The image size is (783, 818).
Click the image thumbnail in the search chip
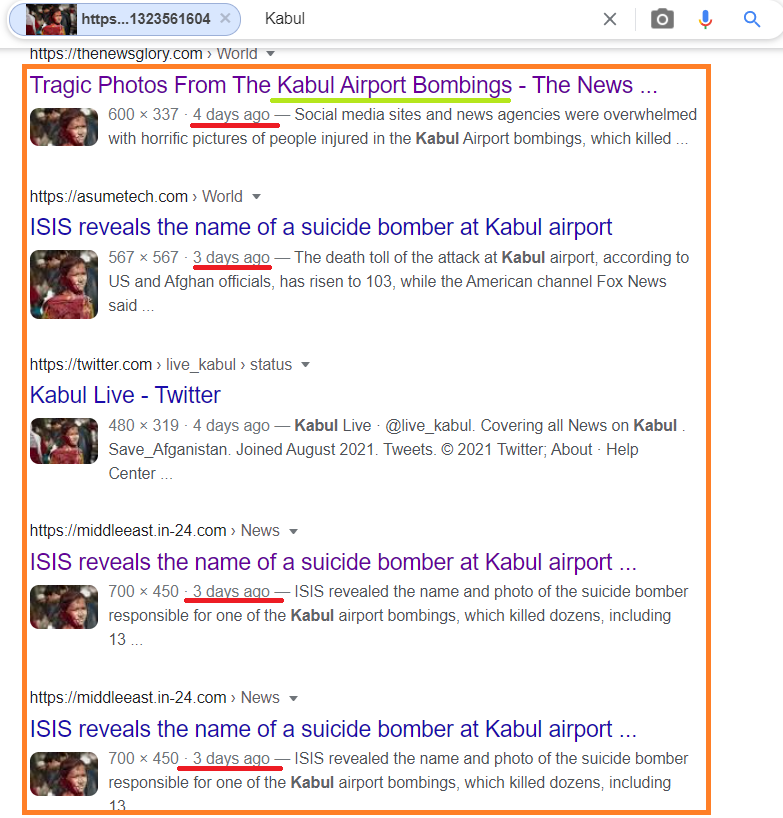(x=51, y=19)
